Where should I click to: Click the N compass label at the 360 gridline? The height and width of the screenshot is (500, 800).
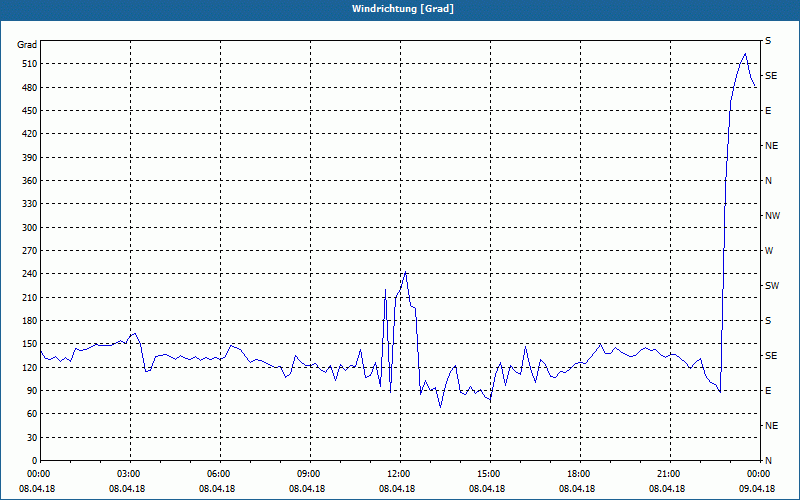tap(768, 181)
